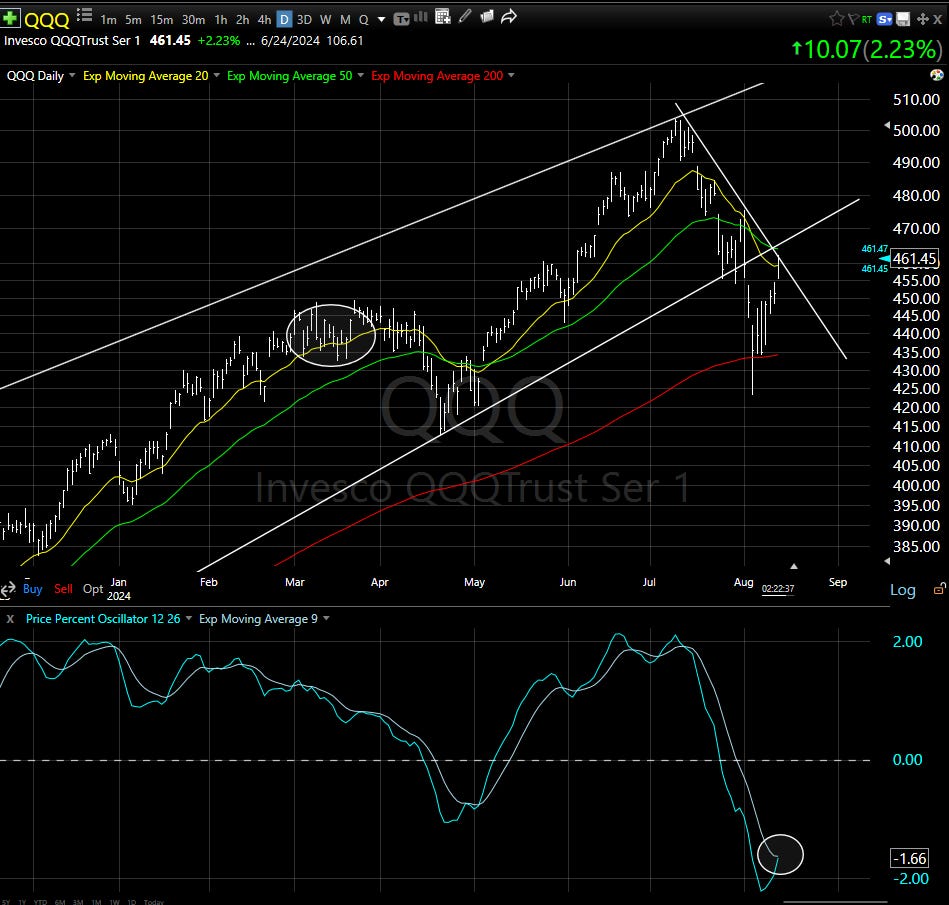
Task: Select the Q quarterly timeframe
Action: [x=364, y=20]
